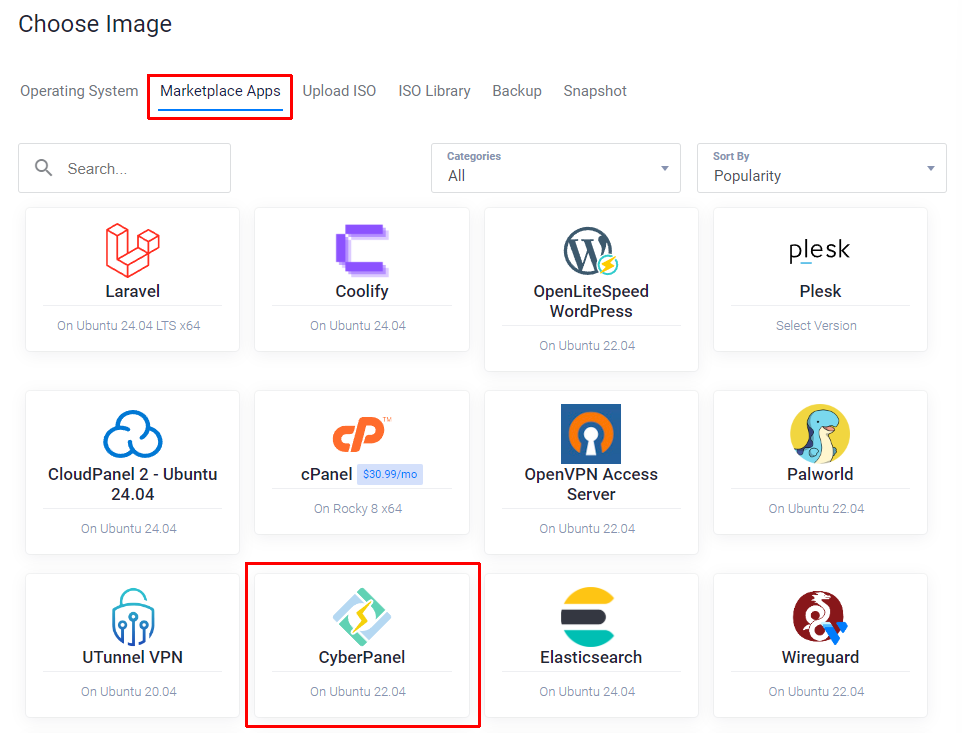Switch to Marketplace Apps tab
This screenshot has height=733, width=962.
220,91
